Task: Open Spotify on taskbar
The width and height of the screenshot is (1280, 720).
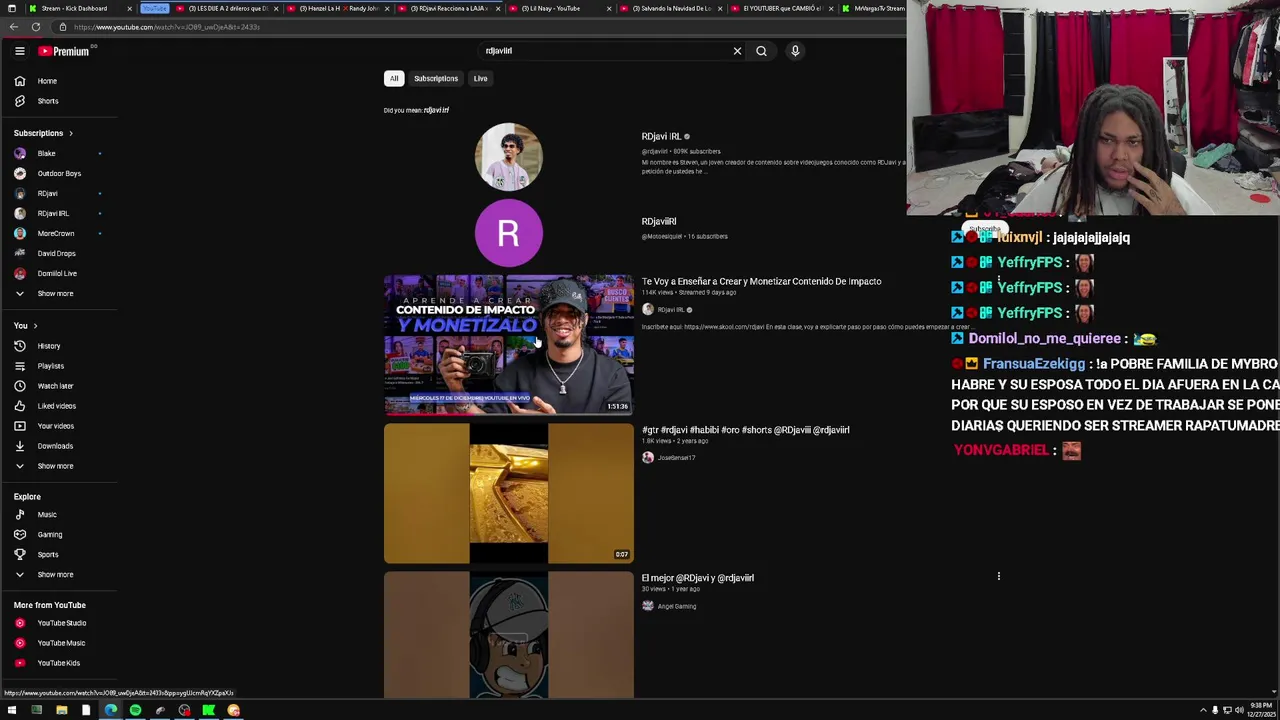Action: click(135, 710)
